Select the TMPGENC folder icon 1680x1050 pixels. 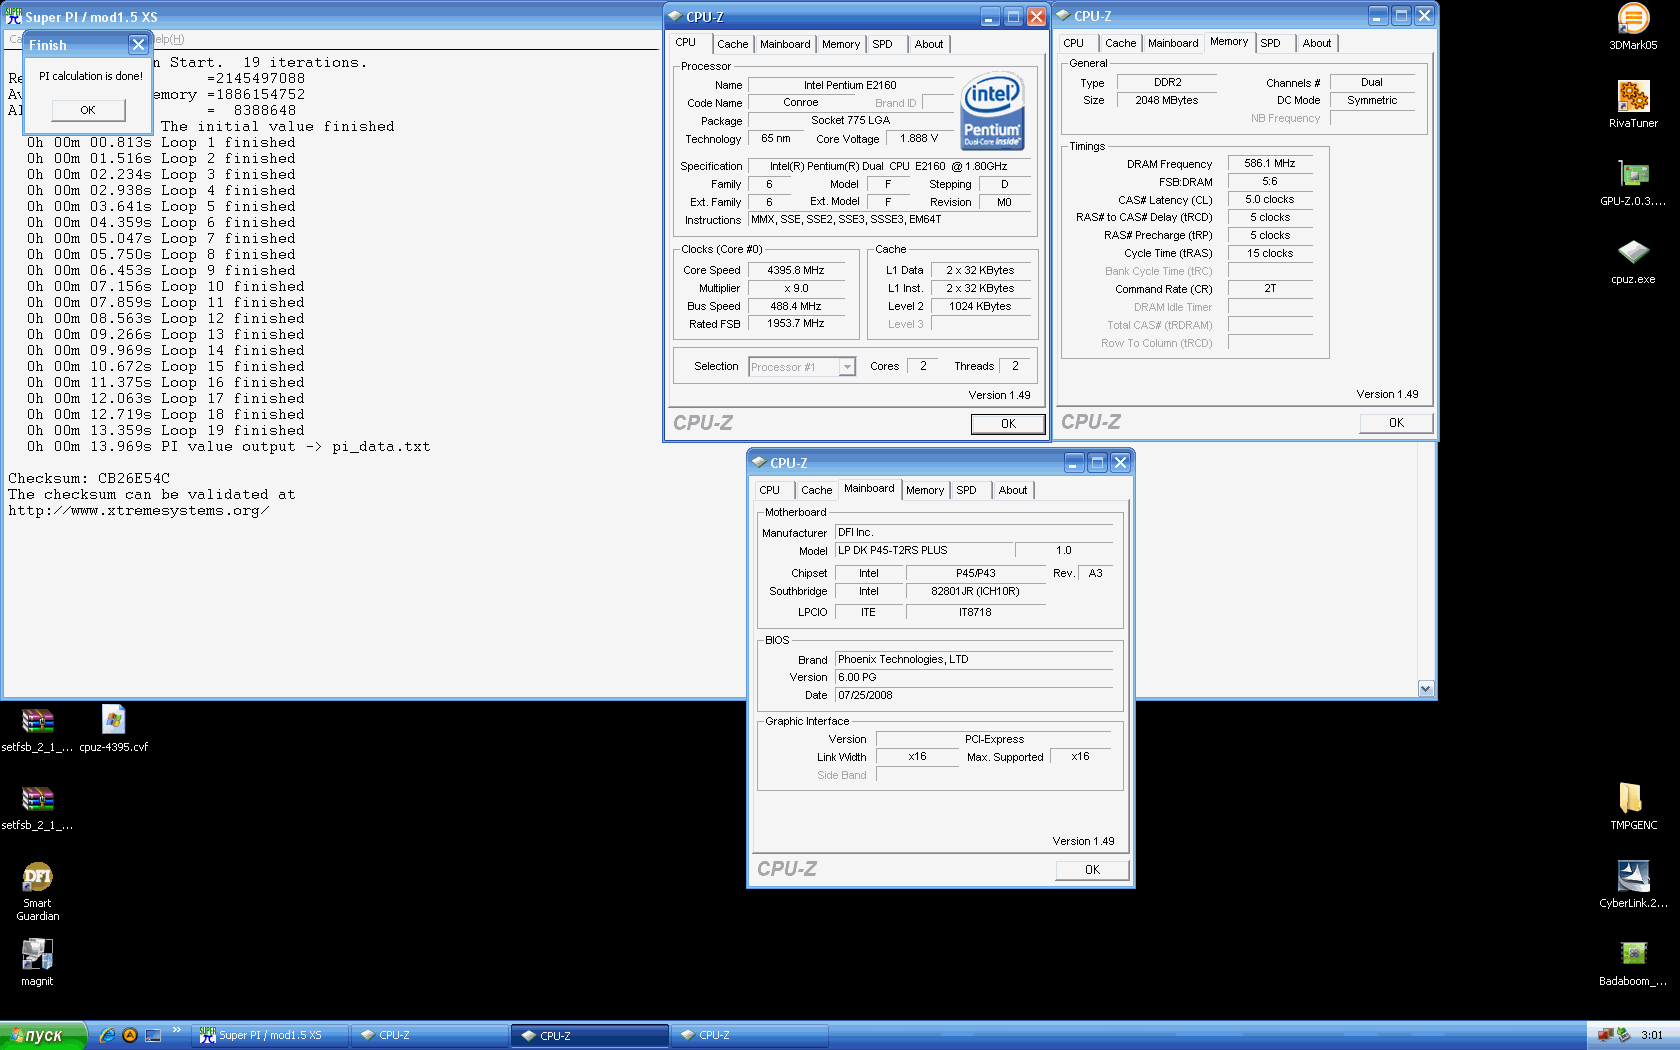1631,798
